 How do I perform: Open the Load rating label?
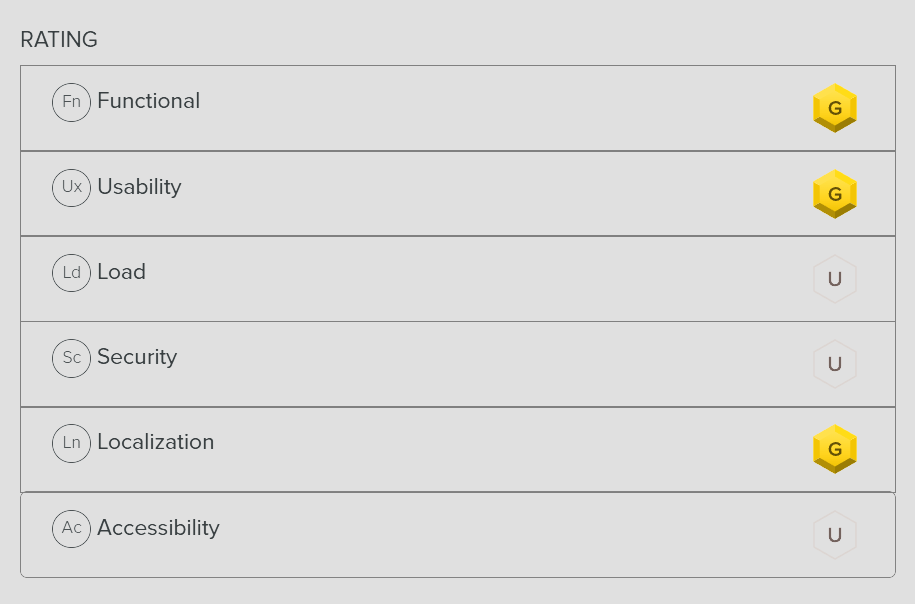(x=121, y=272)
